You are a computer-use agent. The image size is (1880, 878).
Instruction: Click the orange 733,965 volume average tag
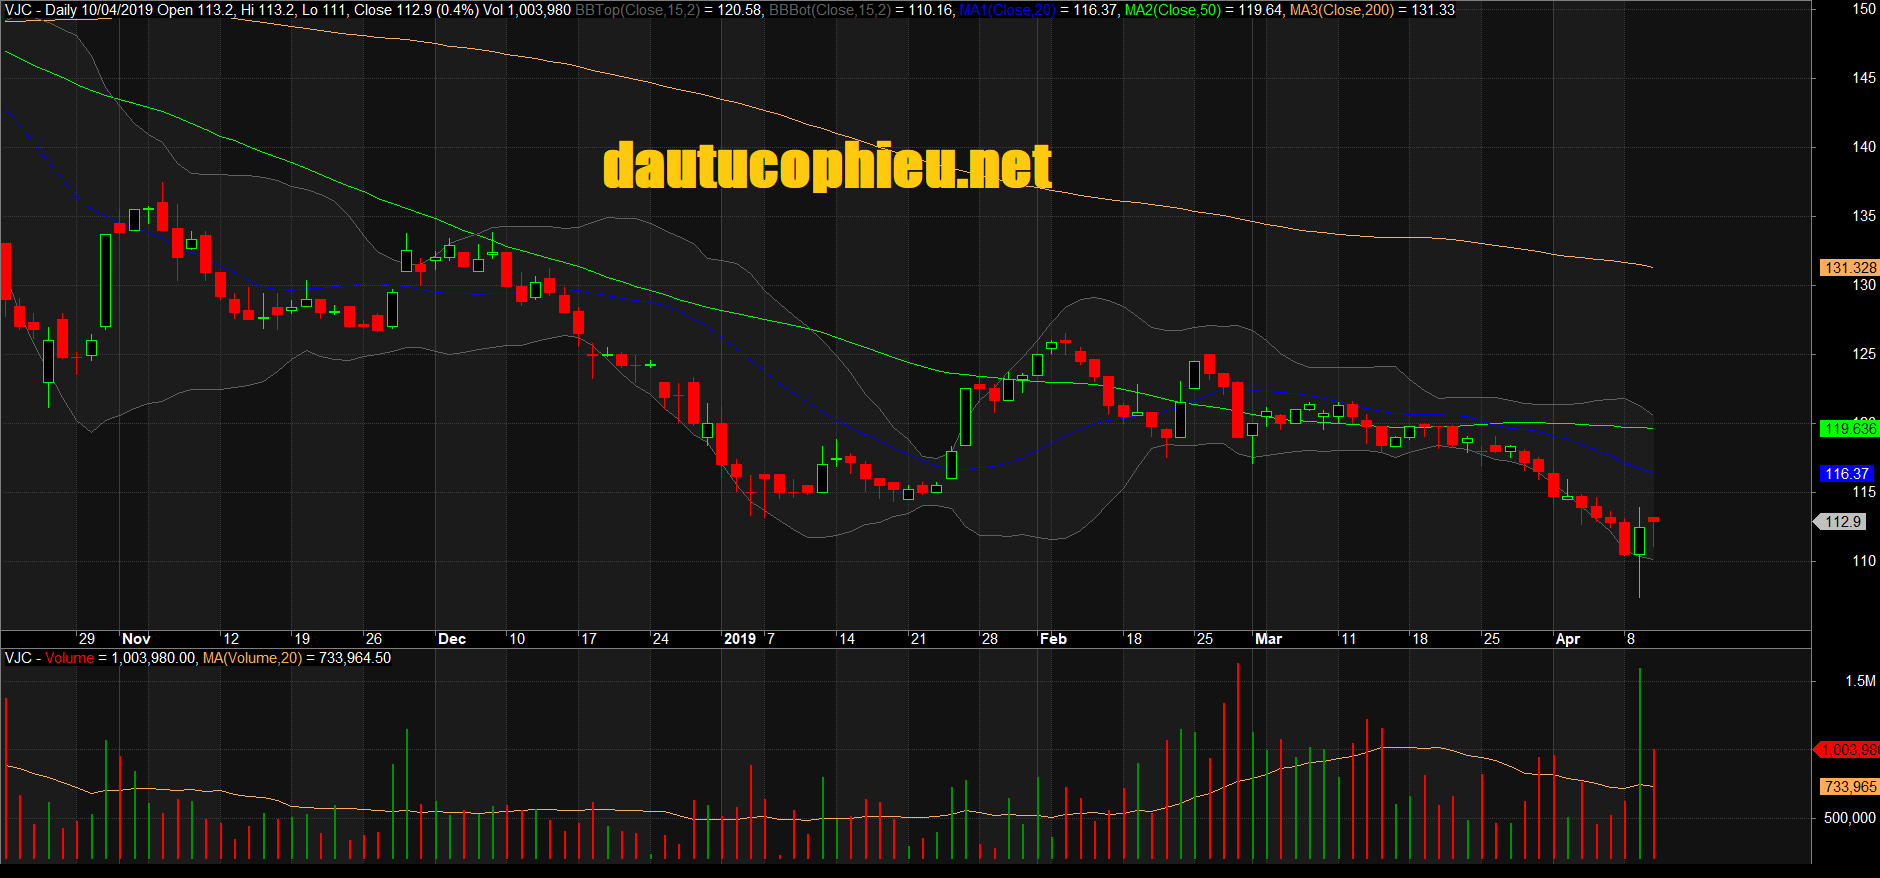[x=1849, y=787]
